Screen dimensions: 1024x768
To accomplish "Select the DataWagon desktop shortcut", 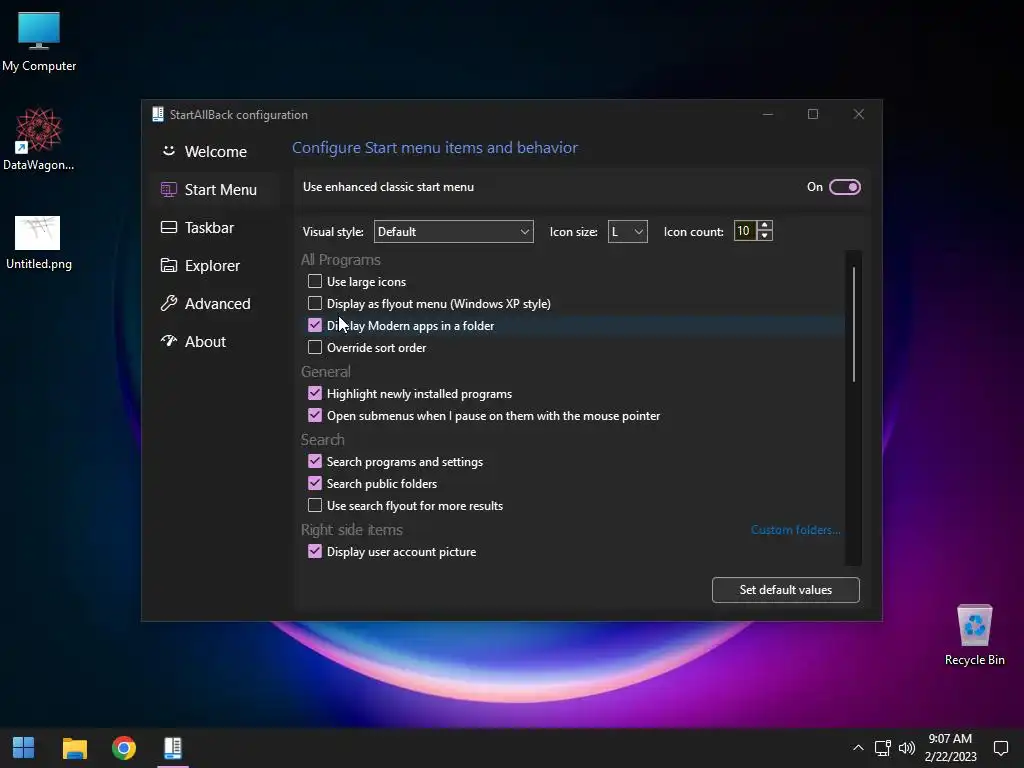I will (x=39, y=139).
